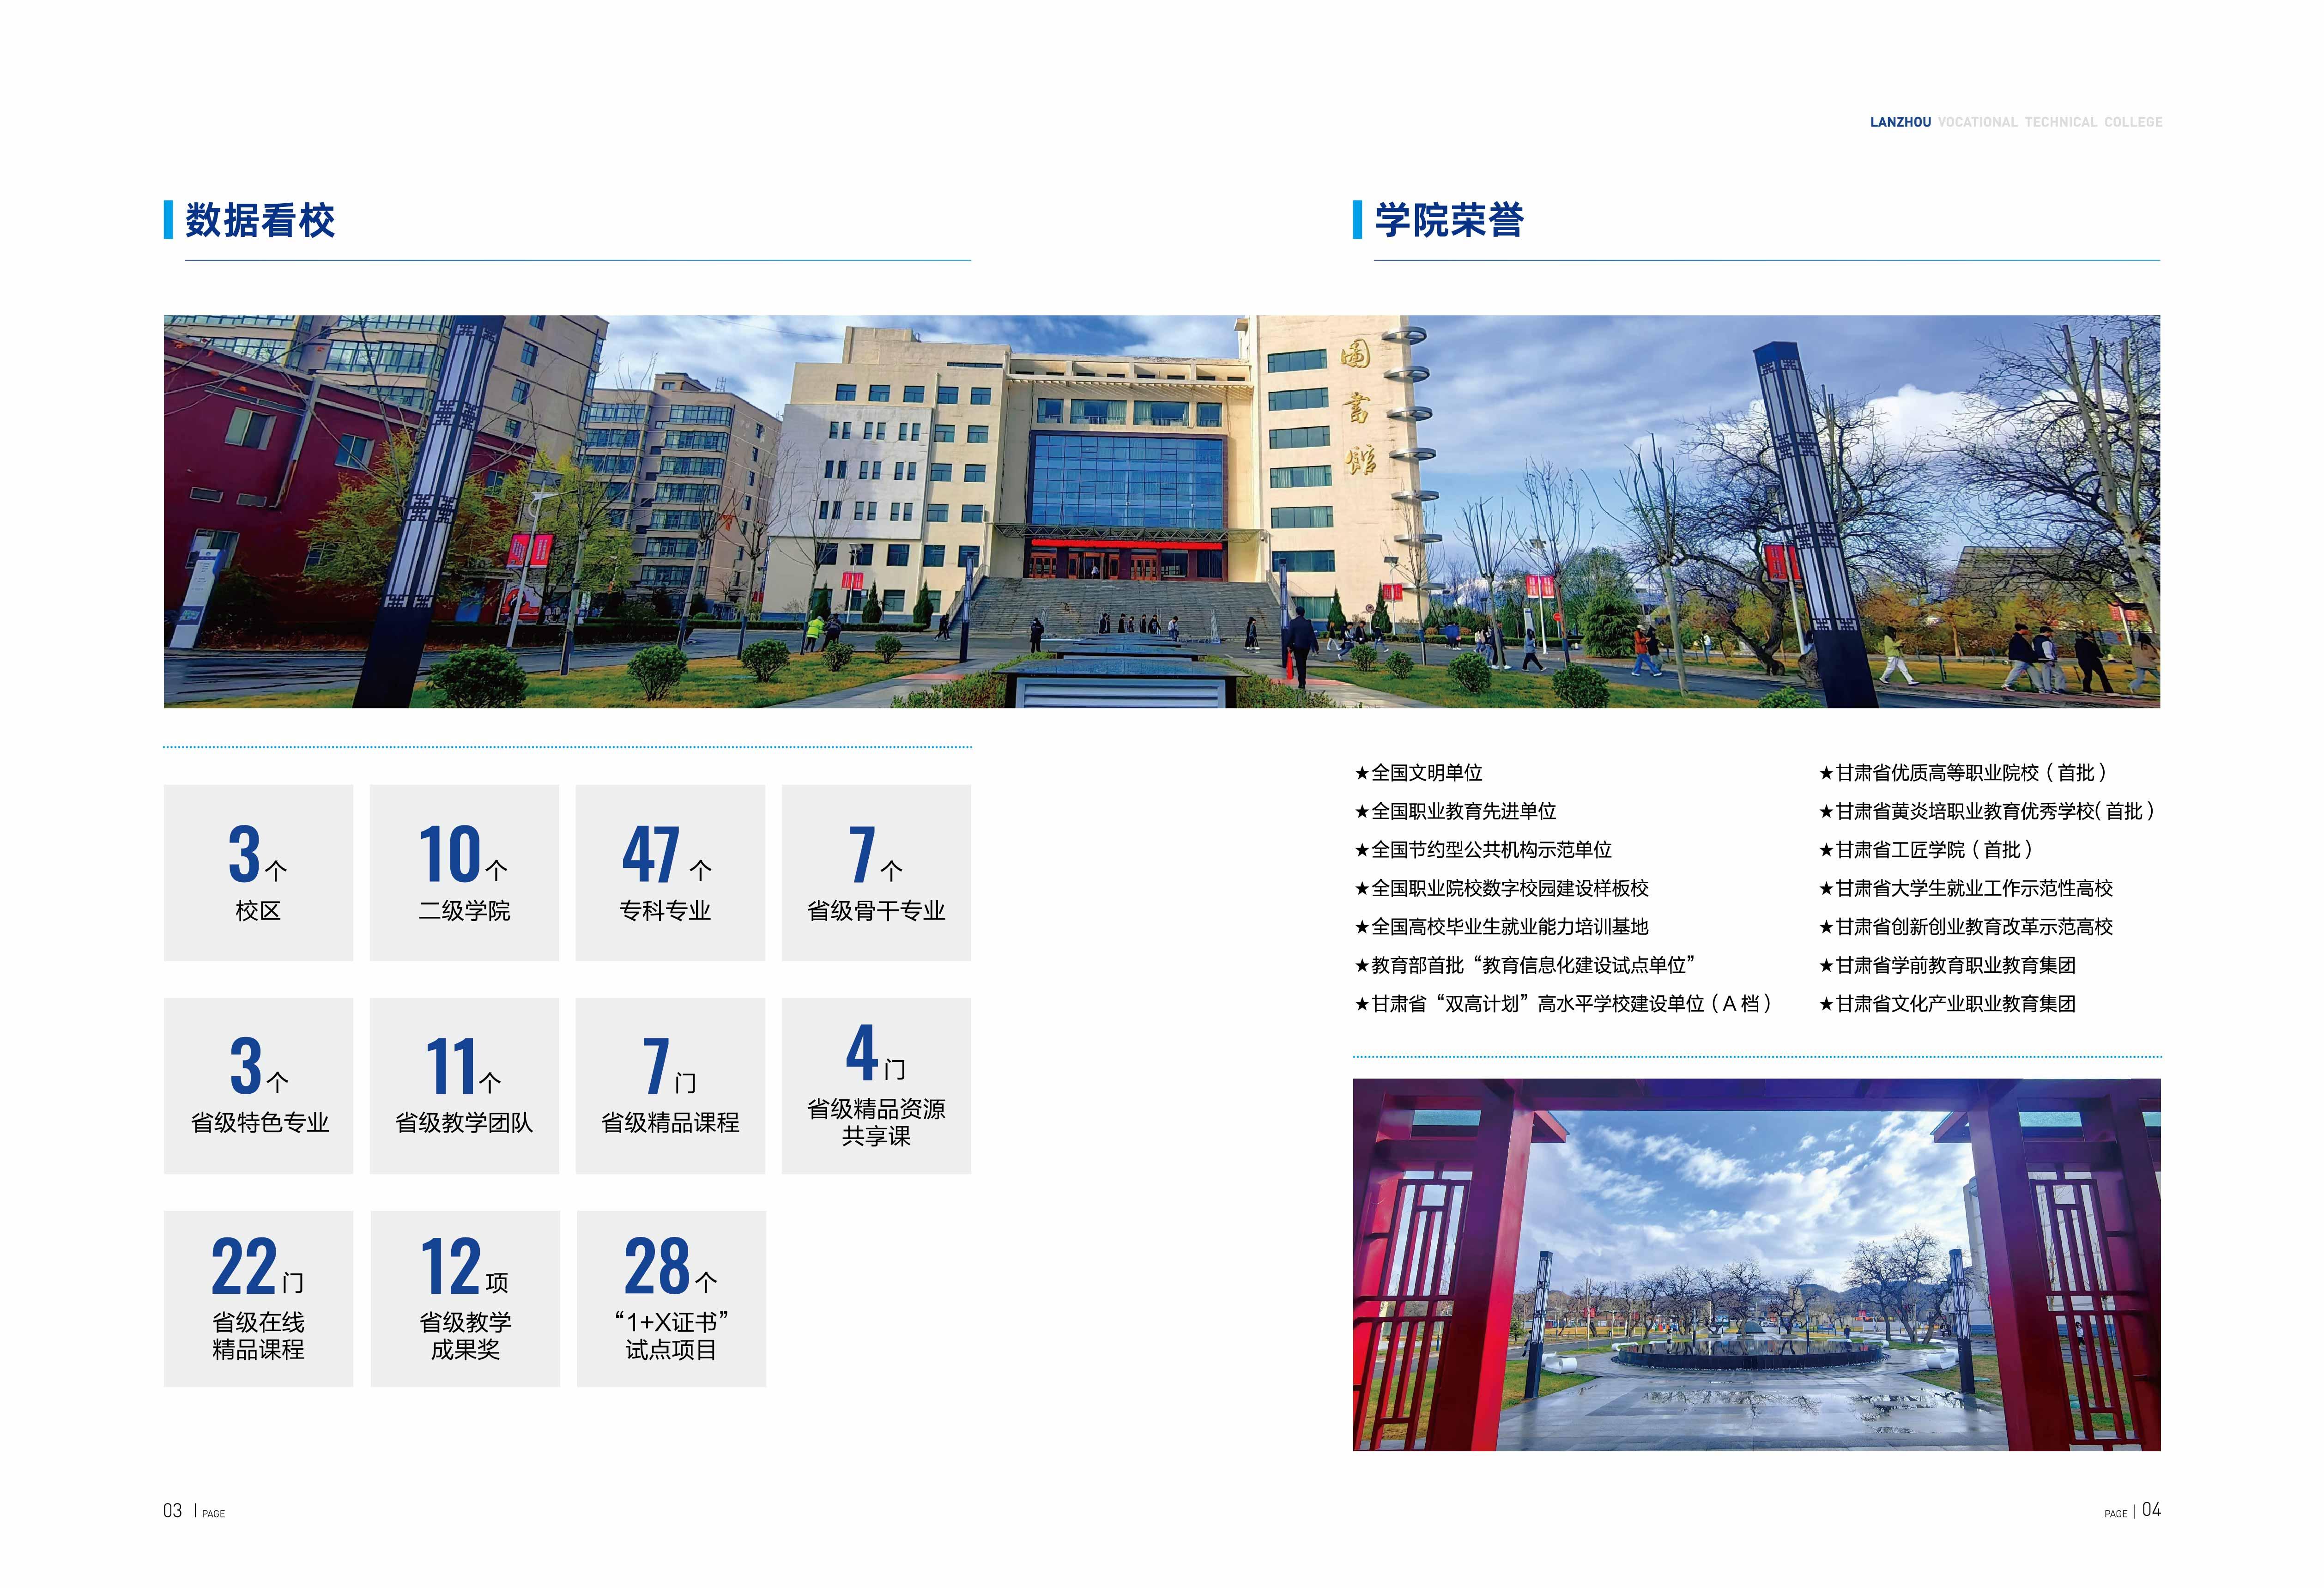Click the 数据看校 section heading
This screenshot has width=2324, height=1588.
[260, 220]
